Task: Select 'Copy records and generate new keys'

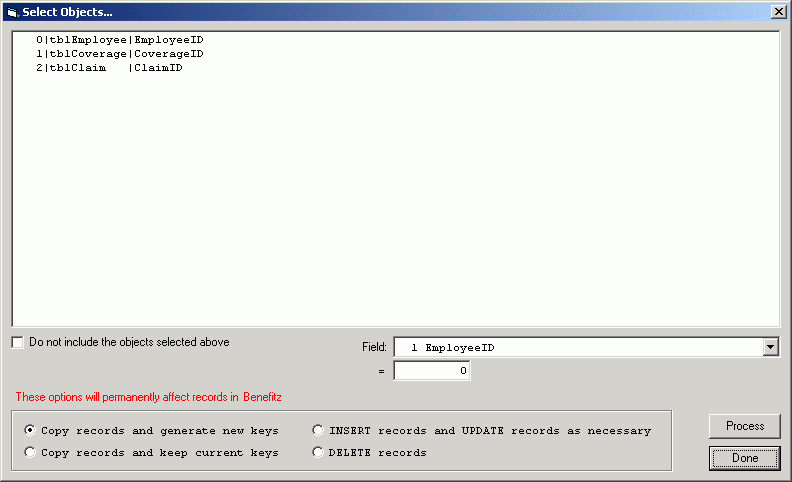Action: 30,430
